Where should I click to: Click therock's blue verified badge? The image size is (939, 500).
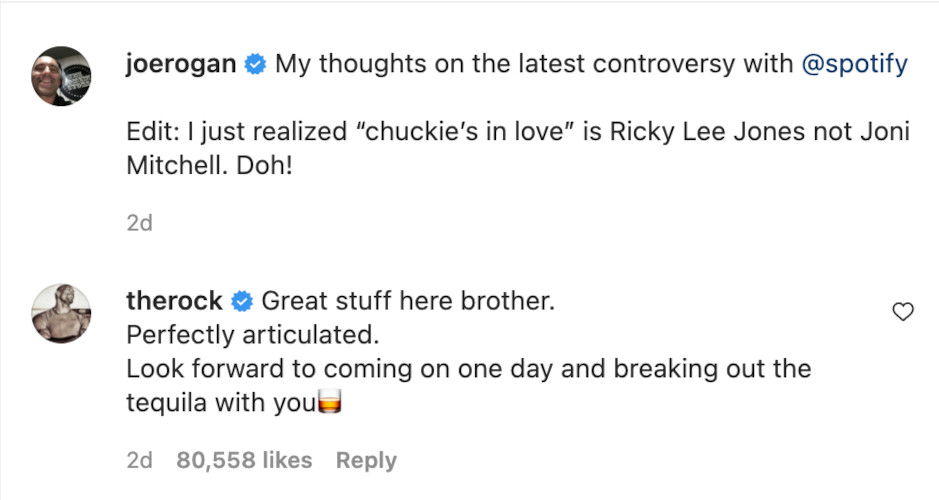(242, 301)
